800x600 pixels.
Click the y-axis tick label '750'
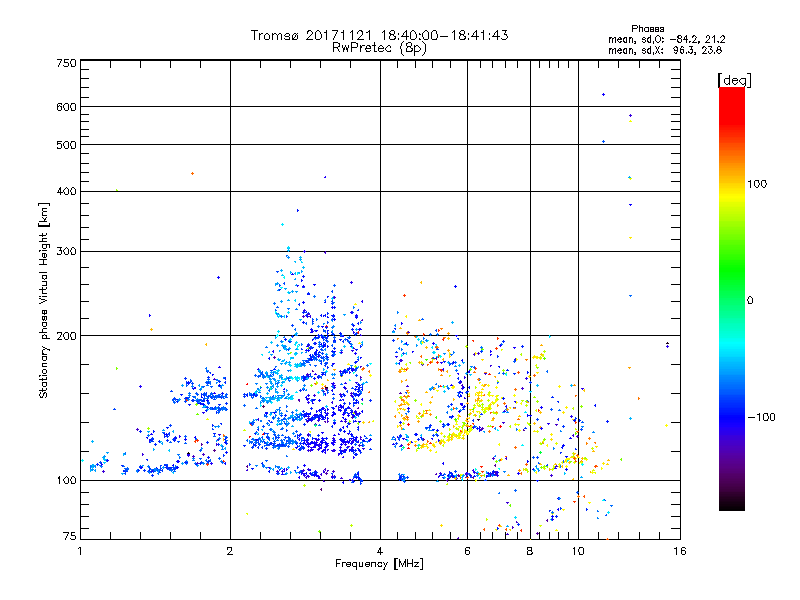[x=66, y=63]
